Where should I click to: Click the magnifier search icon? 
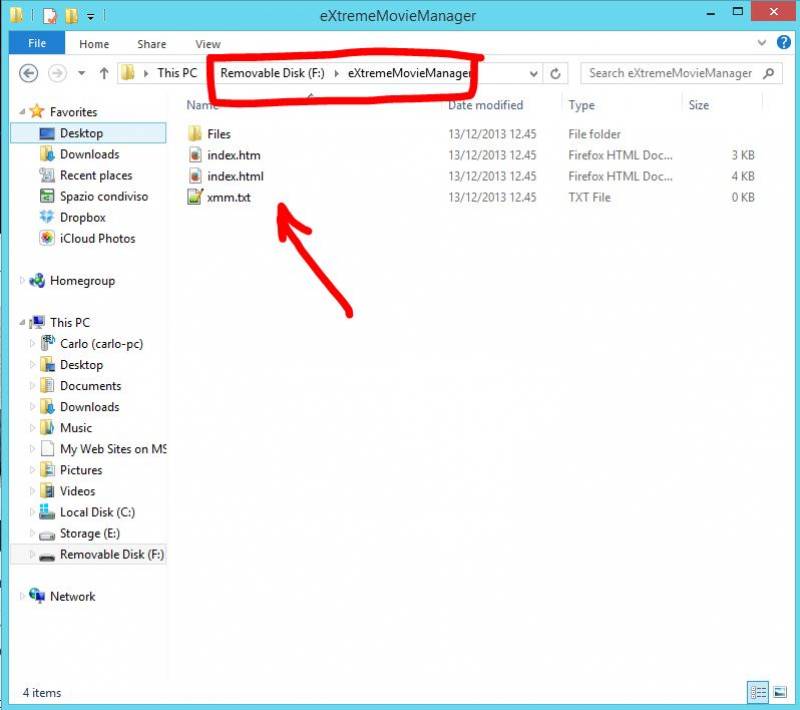point(769,73)
